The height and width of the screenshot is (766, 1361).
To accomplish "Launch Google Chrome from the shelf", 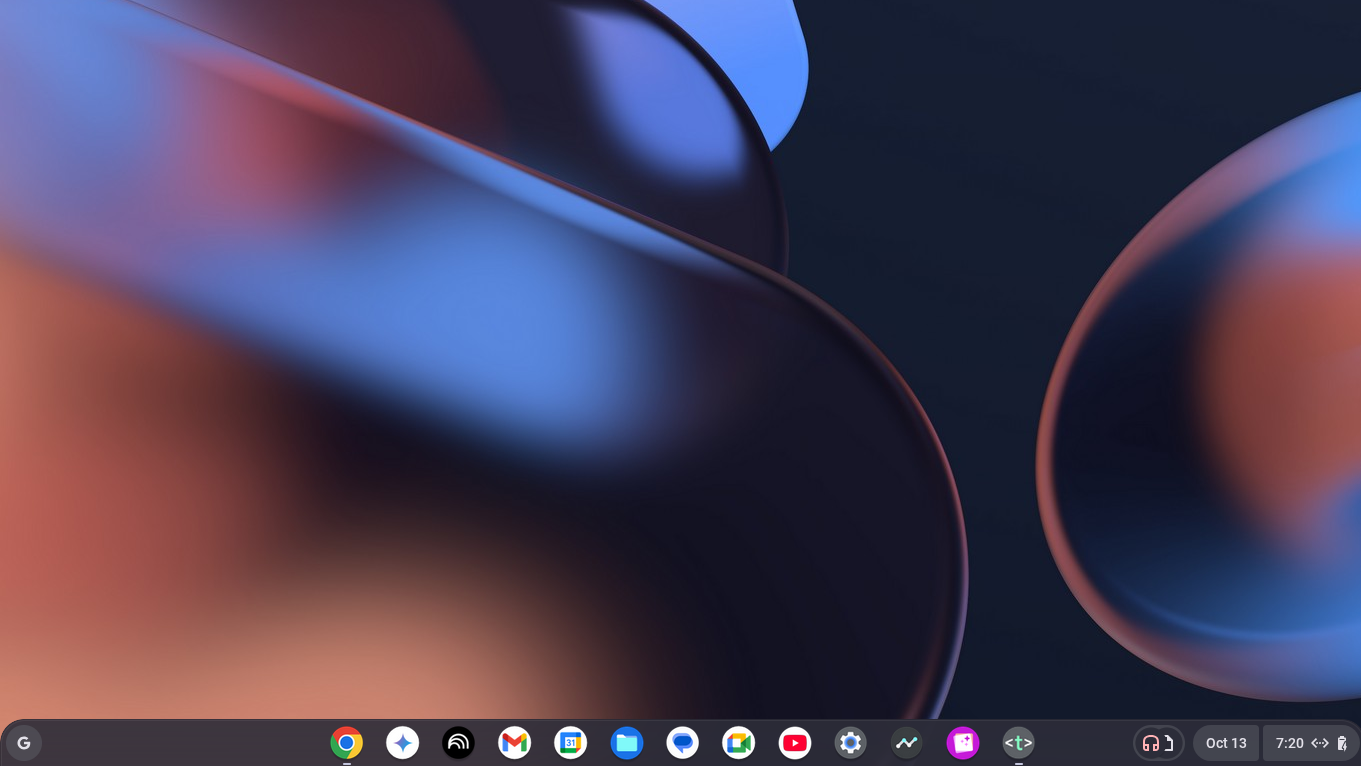I will click(347, 743).
